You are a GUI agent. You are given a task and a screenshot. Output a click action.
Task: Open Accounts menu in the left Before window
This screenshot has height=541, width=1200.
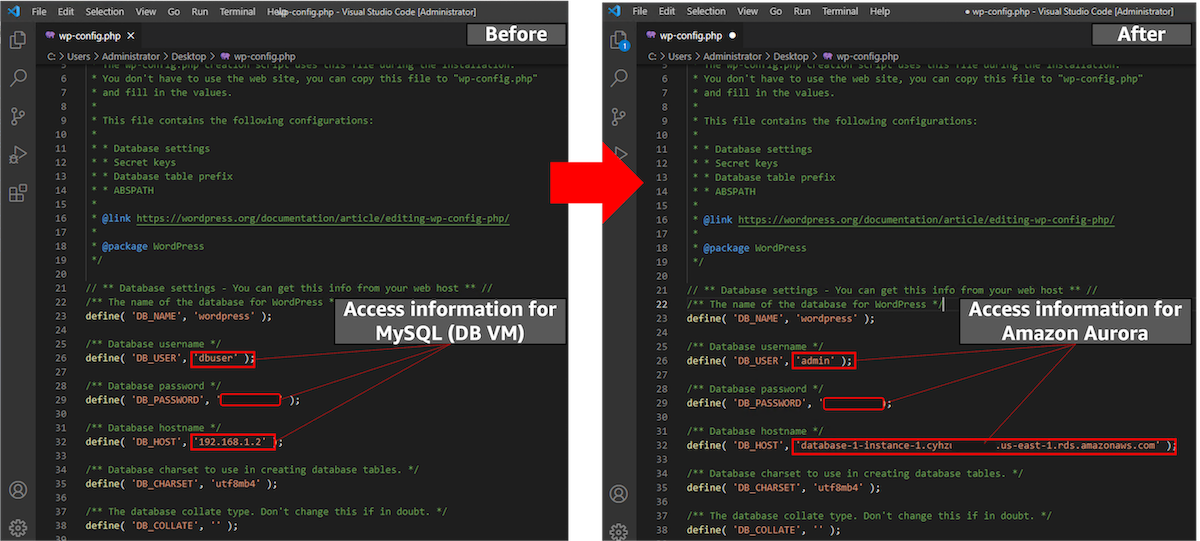click(x=18, y=490)
